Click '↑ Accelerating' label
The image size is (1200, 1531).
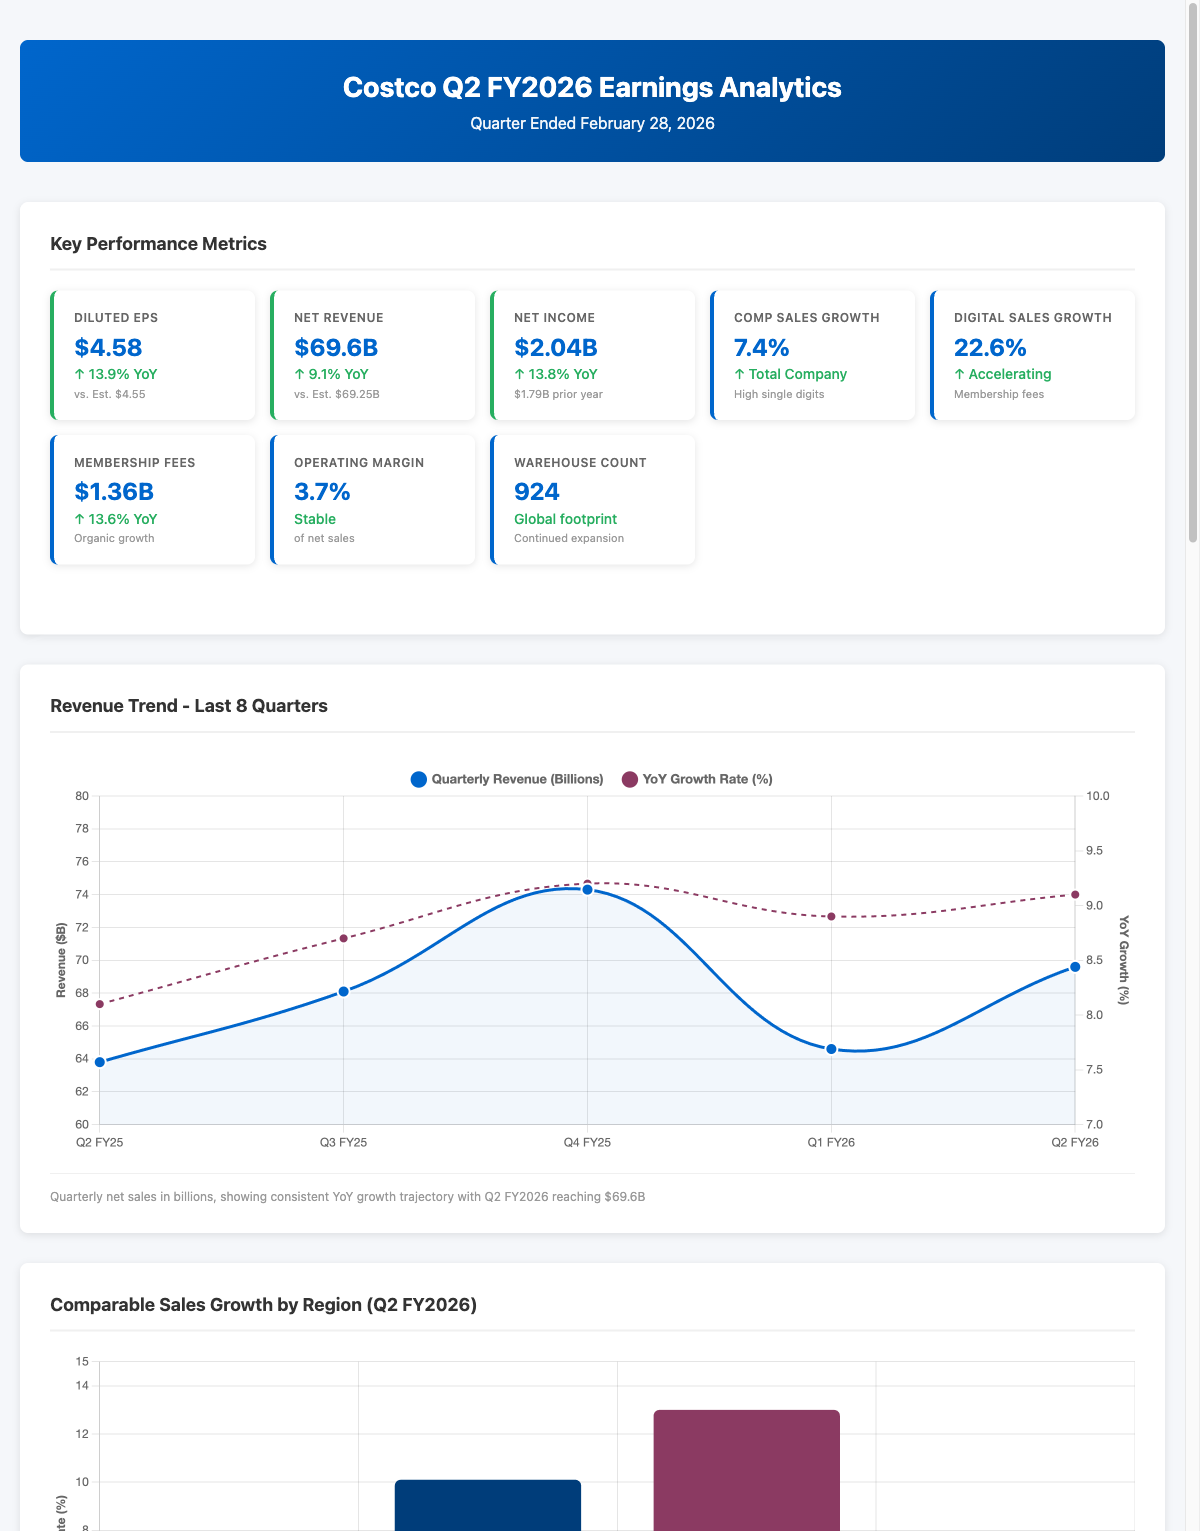(1003, 374)
